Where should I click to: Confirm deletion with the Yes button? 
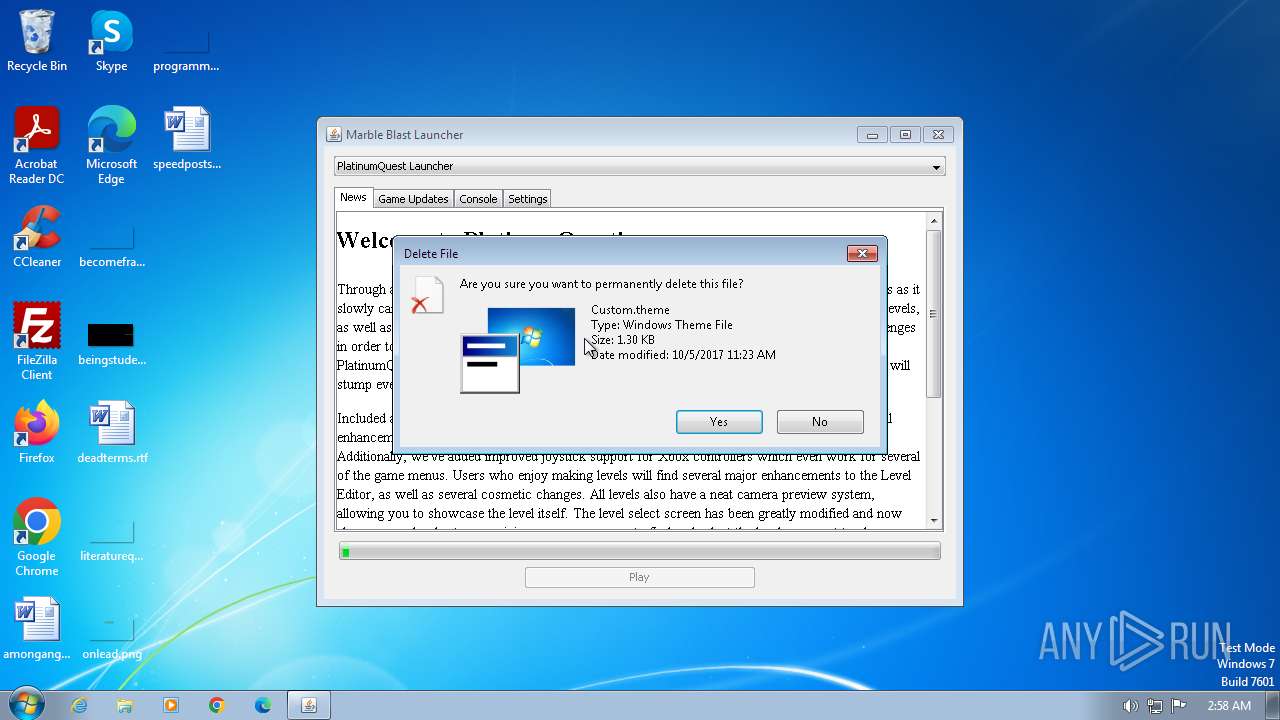coord(719,422)
